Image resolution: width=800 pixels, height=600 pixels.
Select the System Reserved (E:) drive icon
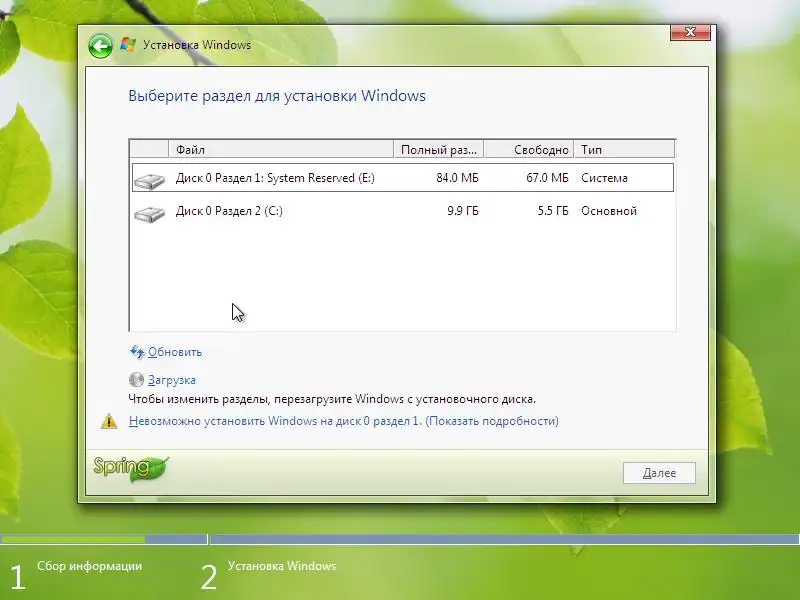pos(149,181)
